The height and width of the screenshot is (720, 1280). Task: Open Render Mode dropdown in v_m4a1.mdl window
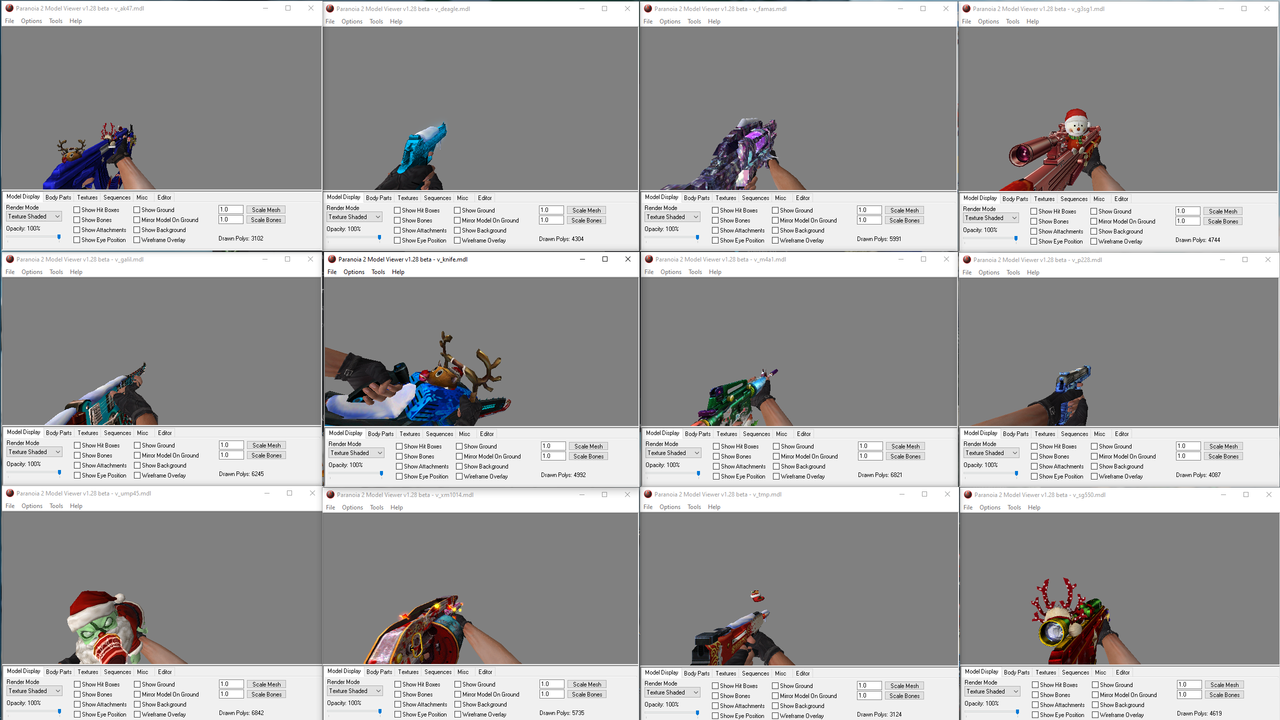coord(673,453)
